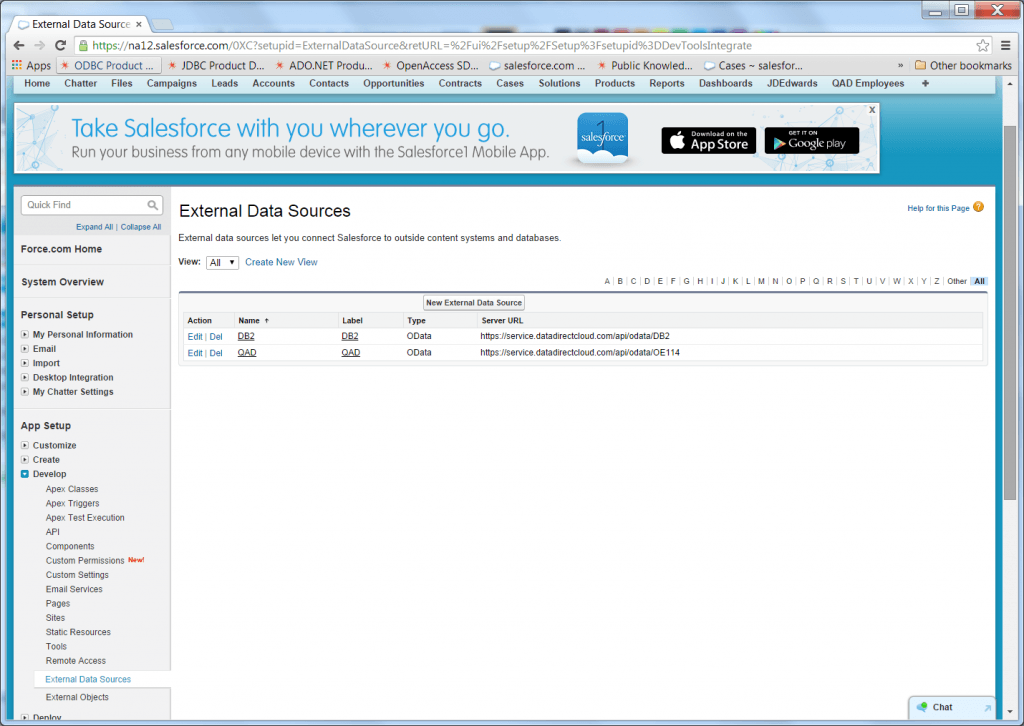Viewport: 1024px width, 726px height.
Task: Click the Help question mark icon
Action: click(x=977, y=208)
